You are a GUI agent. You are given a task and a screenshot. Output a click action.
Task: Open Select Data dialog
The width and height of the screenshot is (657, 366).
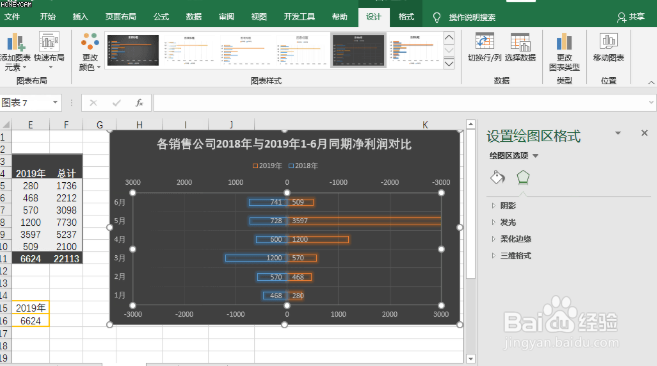pyautogui.click(x=520, y=47)
